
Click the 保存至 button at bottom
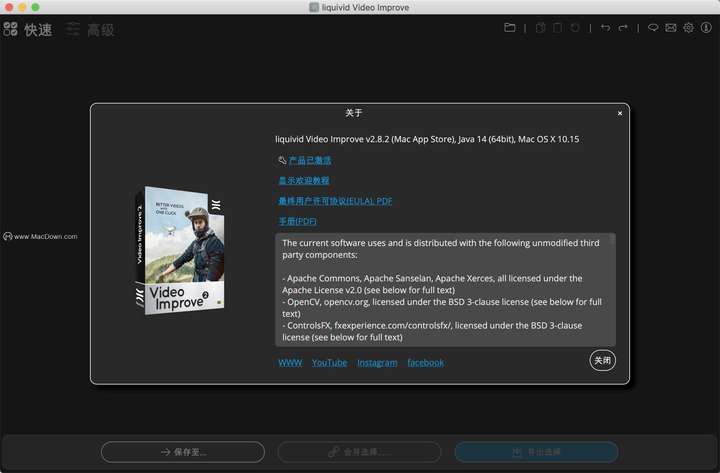click(x=183, y=452)
